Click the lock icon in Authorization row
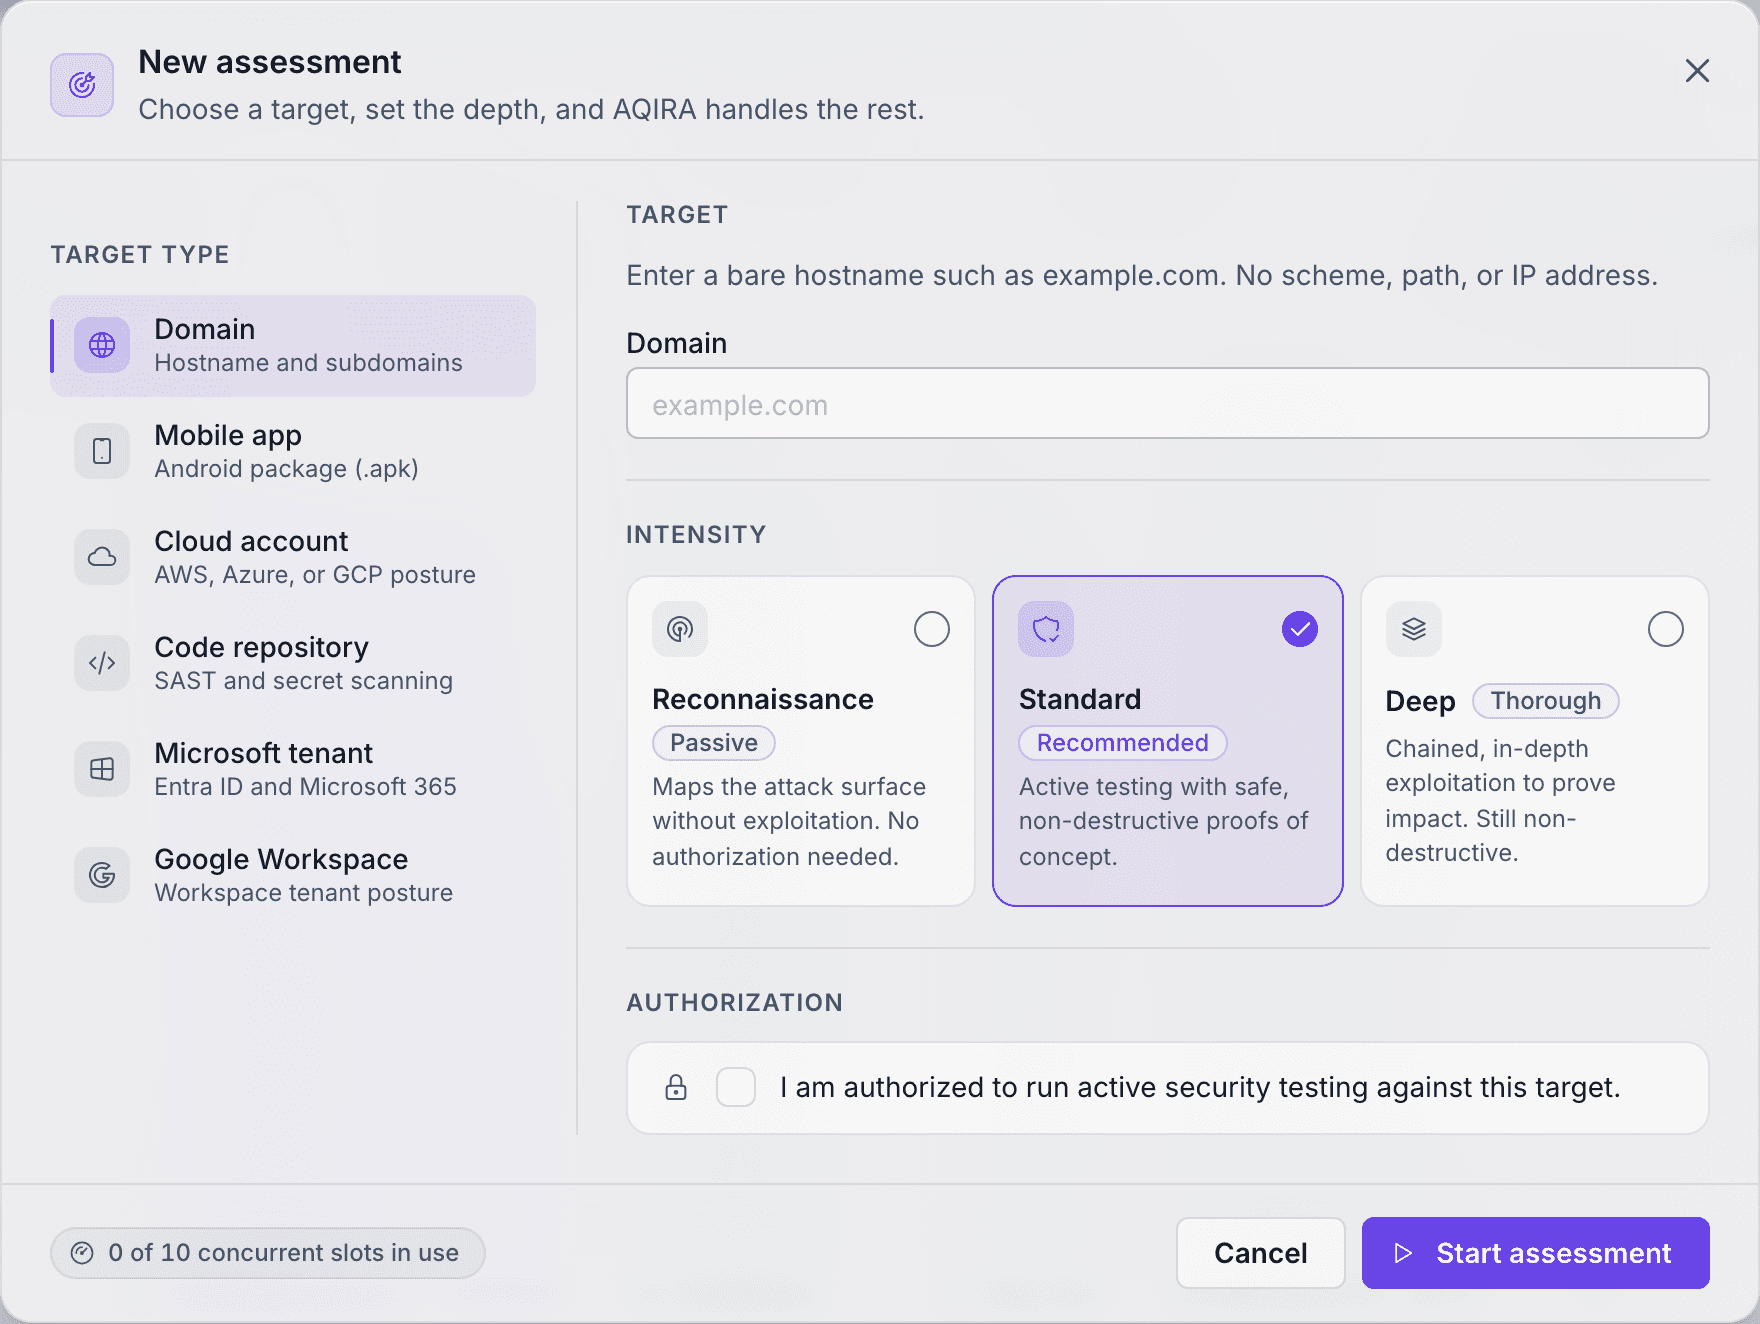The width and height of the screenshot is (1760, 1324). 676,1087
